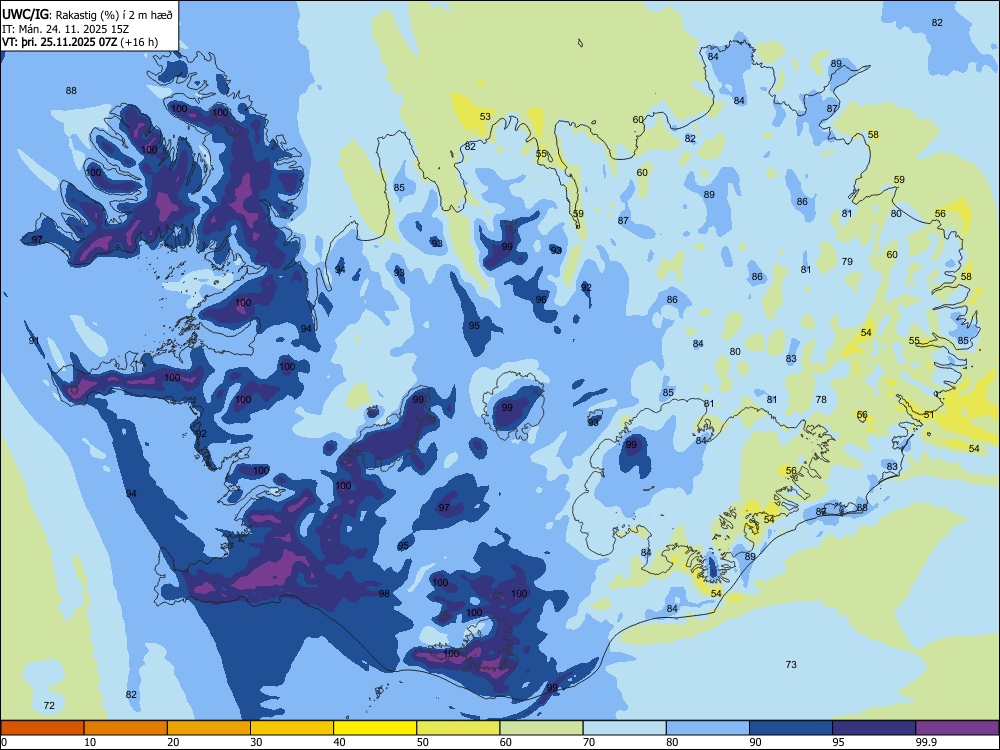This screenshot has width=1000, height=750.
Task: Pick the pale yellow-green 50–60 legend swatch
Action: click(459, 728)
